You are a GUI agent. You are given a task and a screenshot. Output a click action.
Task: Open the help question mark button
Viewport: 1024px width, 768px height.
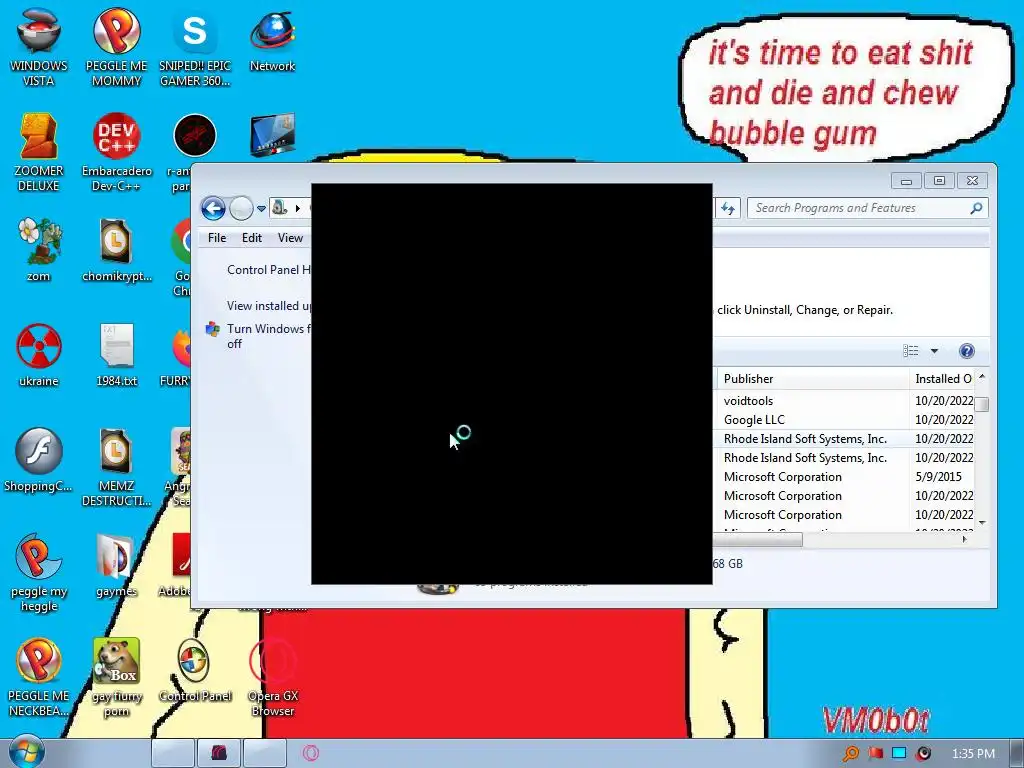967,351
